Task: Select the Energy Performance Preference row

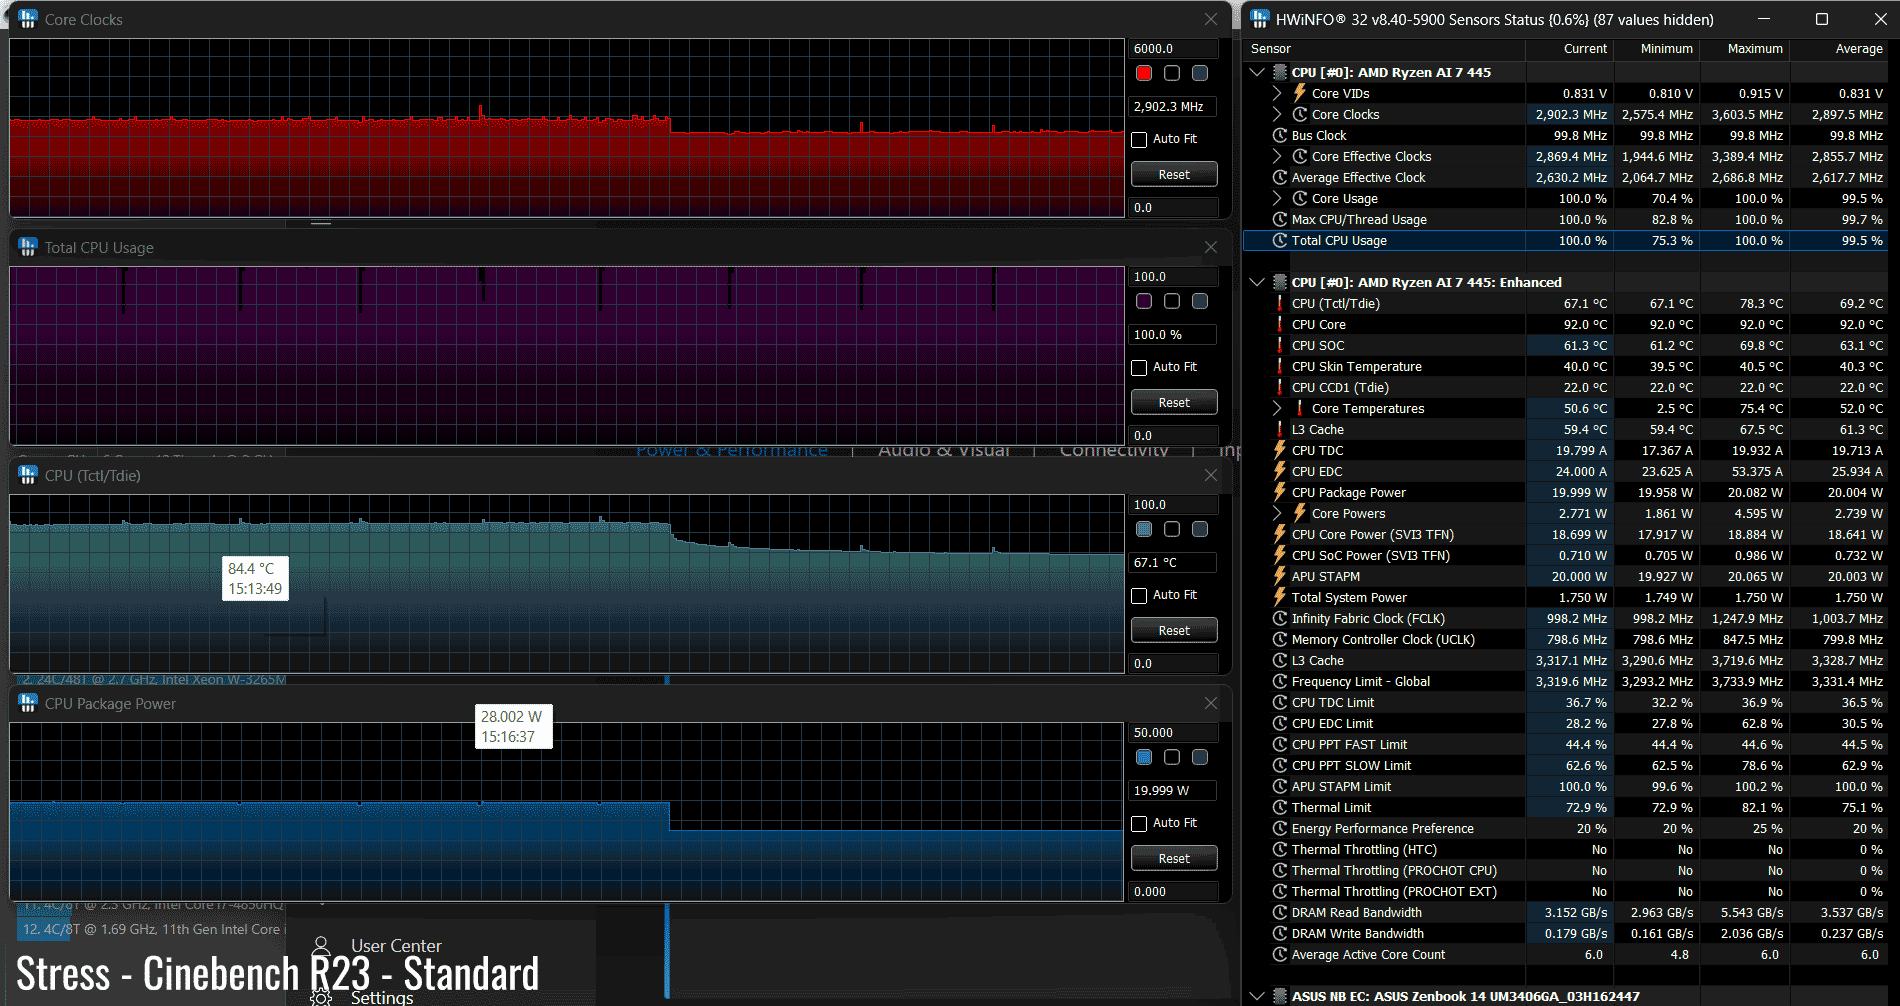Action: point(1566,828)
